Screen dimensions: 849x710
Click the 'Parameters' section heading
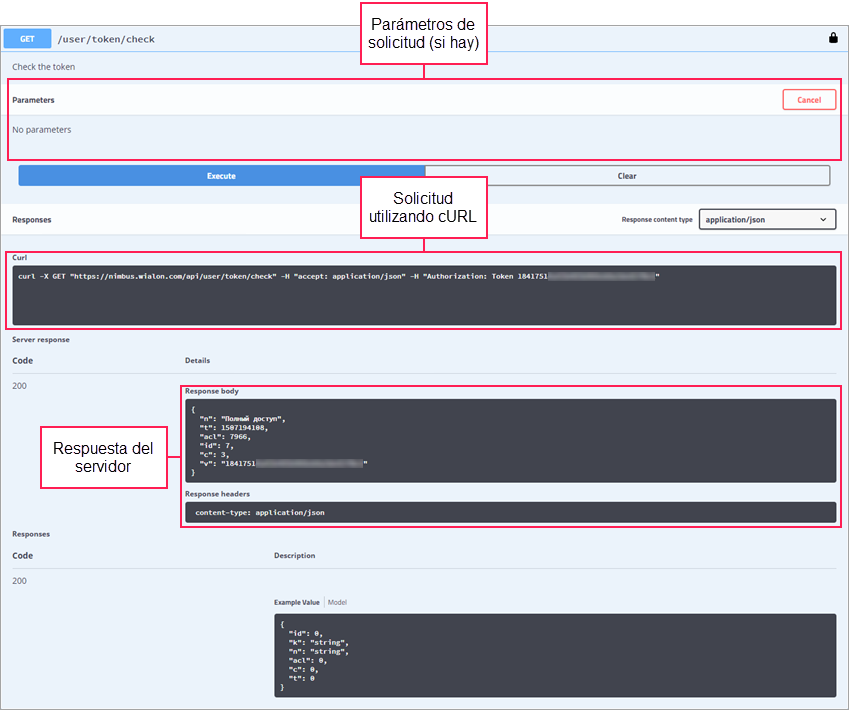pyautogui.click(x=34, y=100)
